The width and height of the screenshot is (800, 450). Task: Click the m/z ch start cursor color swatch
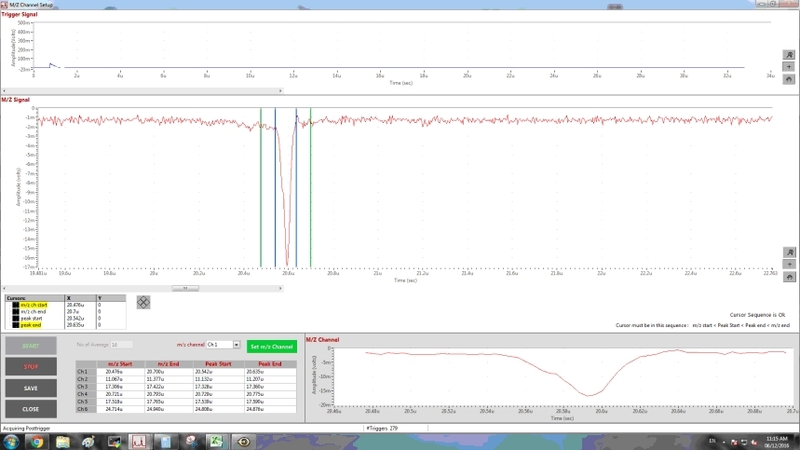[16, 305]
